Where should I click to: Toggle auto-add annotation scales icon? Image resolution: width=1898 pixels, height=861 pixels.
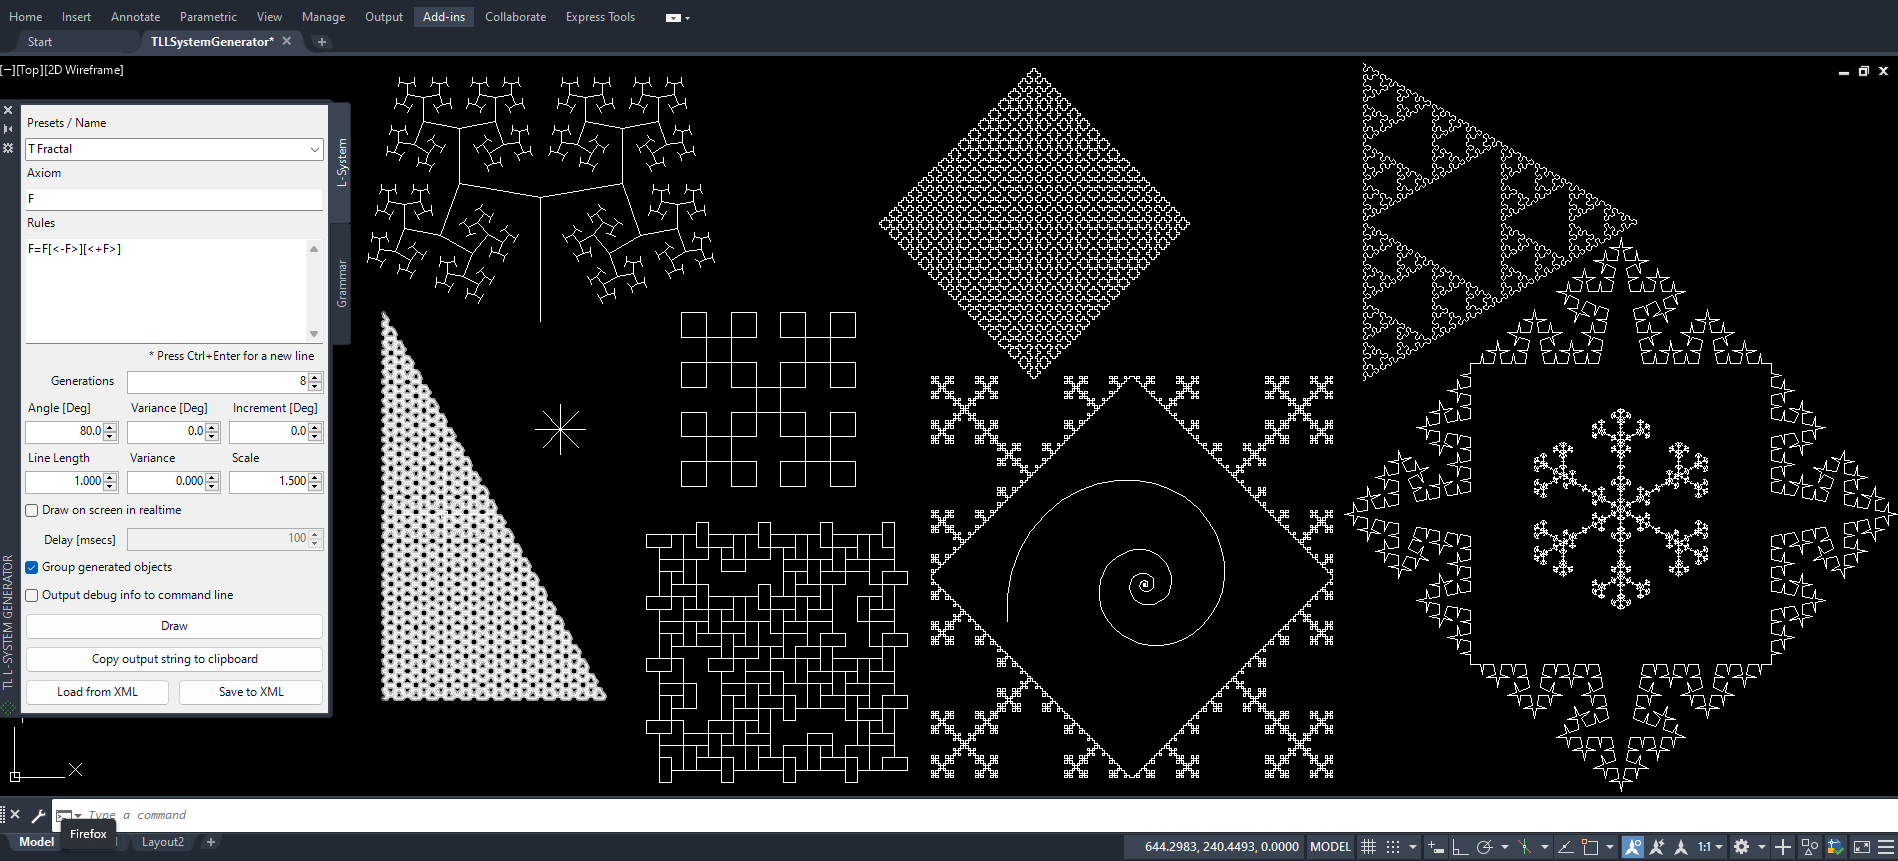[1657, 846]
